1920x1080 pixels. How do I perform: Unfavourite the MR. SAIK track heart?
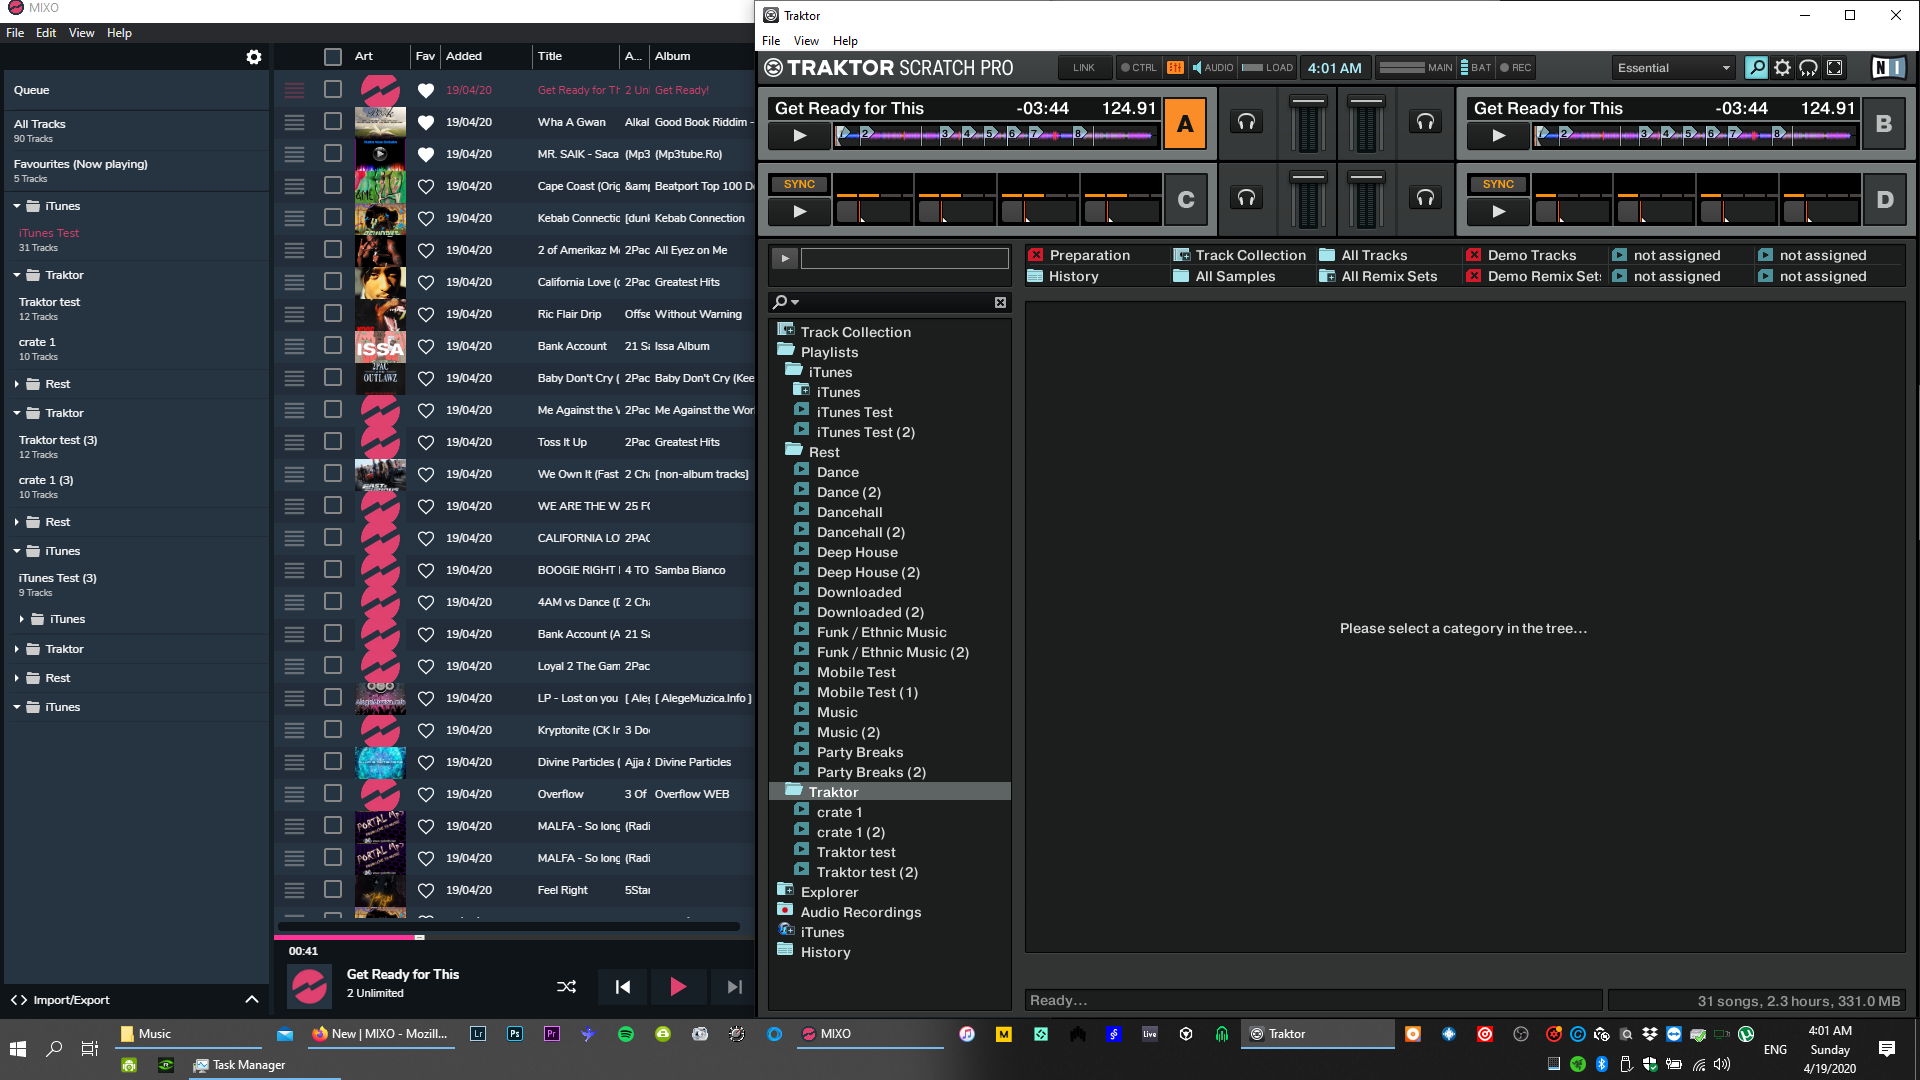425,154
